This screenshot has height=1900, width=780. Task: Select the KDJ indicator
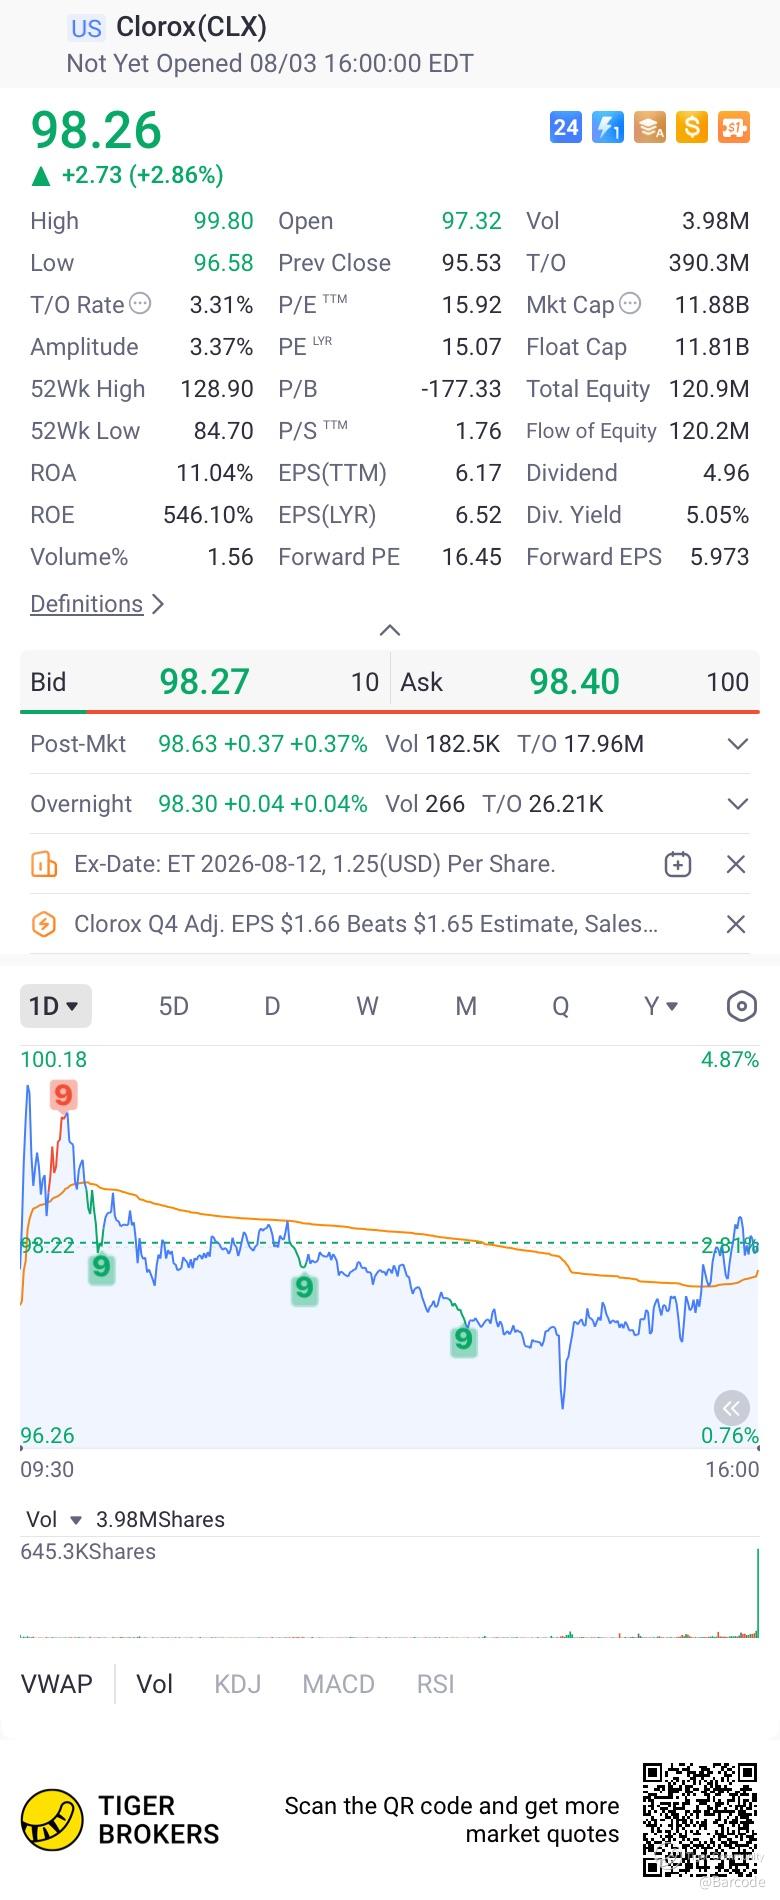point(238,1684)
